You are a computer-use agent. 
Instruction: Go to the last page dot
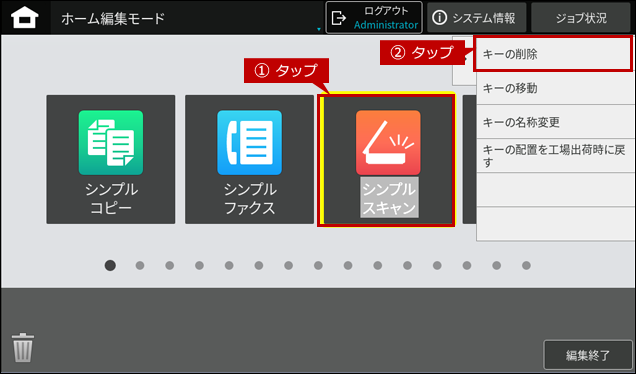[x=526, y=266]
